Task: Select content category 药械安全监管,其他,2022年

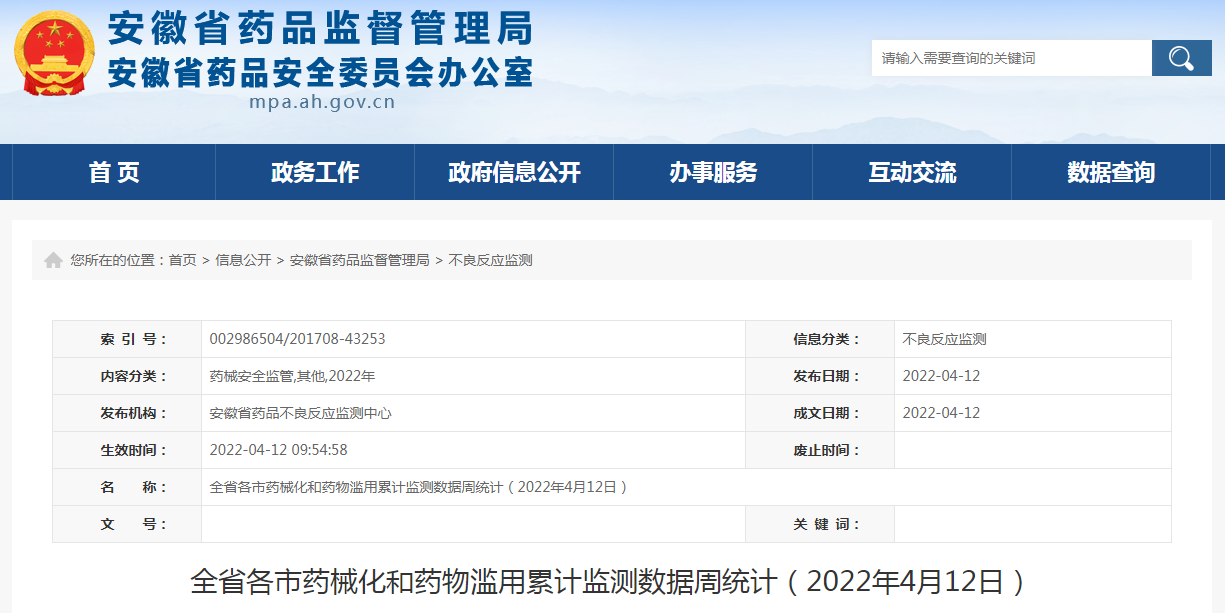Action: [x=292, y=376]
